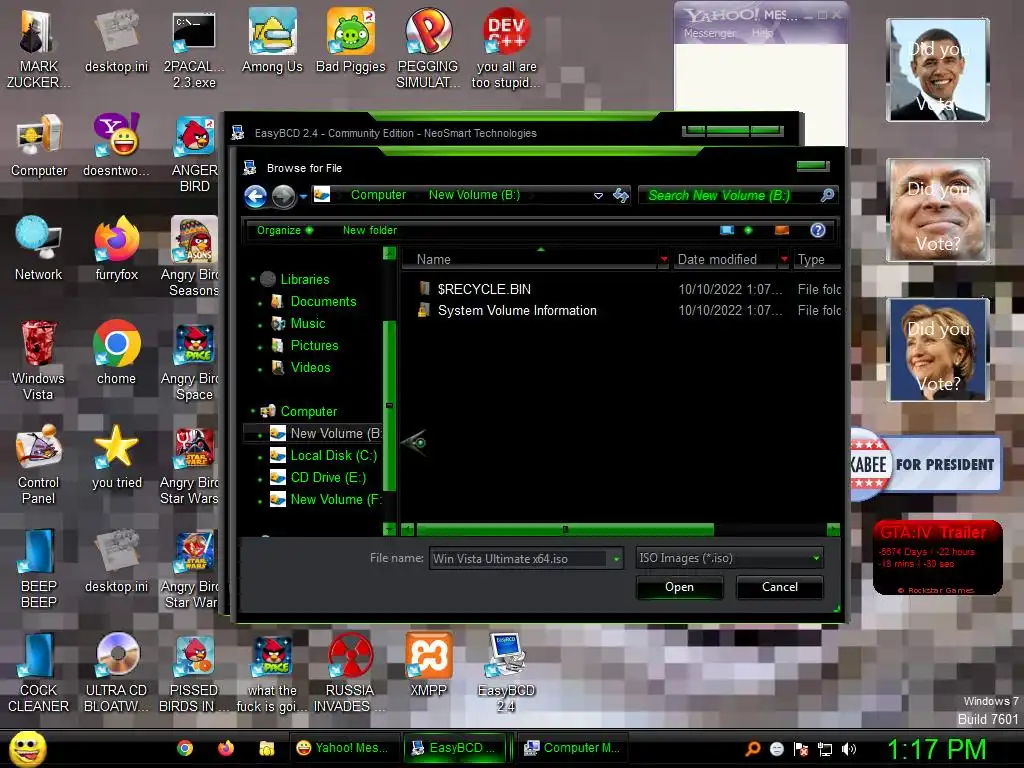This screenshot has width=1024, height=768.
Task: Open the EasyBCD 2.4 desktop icon
Action: tap(506, 671)
